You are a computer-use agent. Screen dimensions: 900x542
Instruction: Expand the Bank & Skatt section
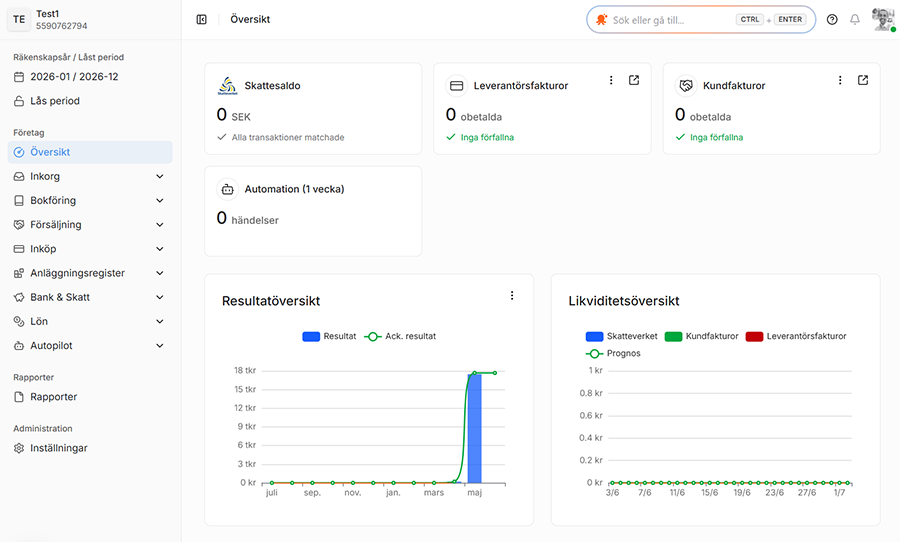[90, 297]
